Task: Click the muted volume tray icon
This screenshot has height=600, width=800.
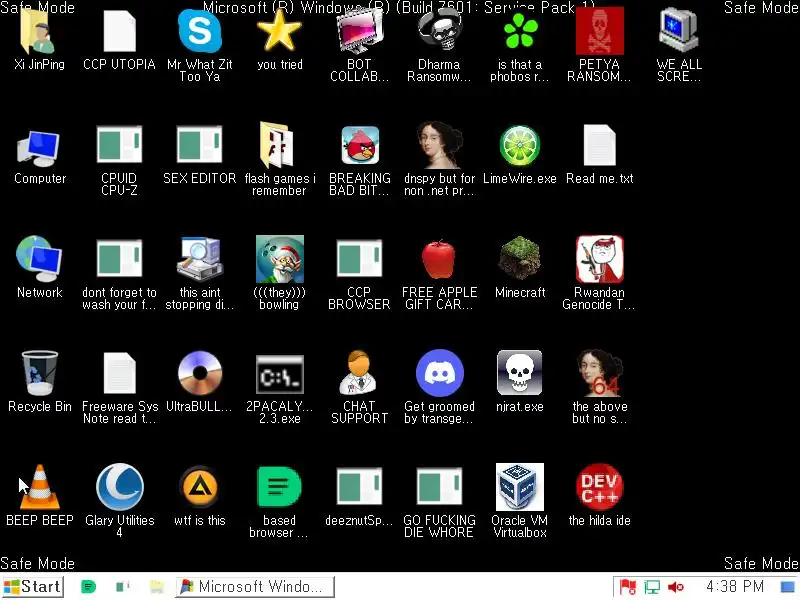Action: tap(676, 587)
